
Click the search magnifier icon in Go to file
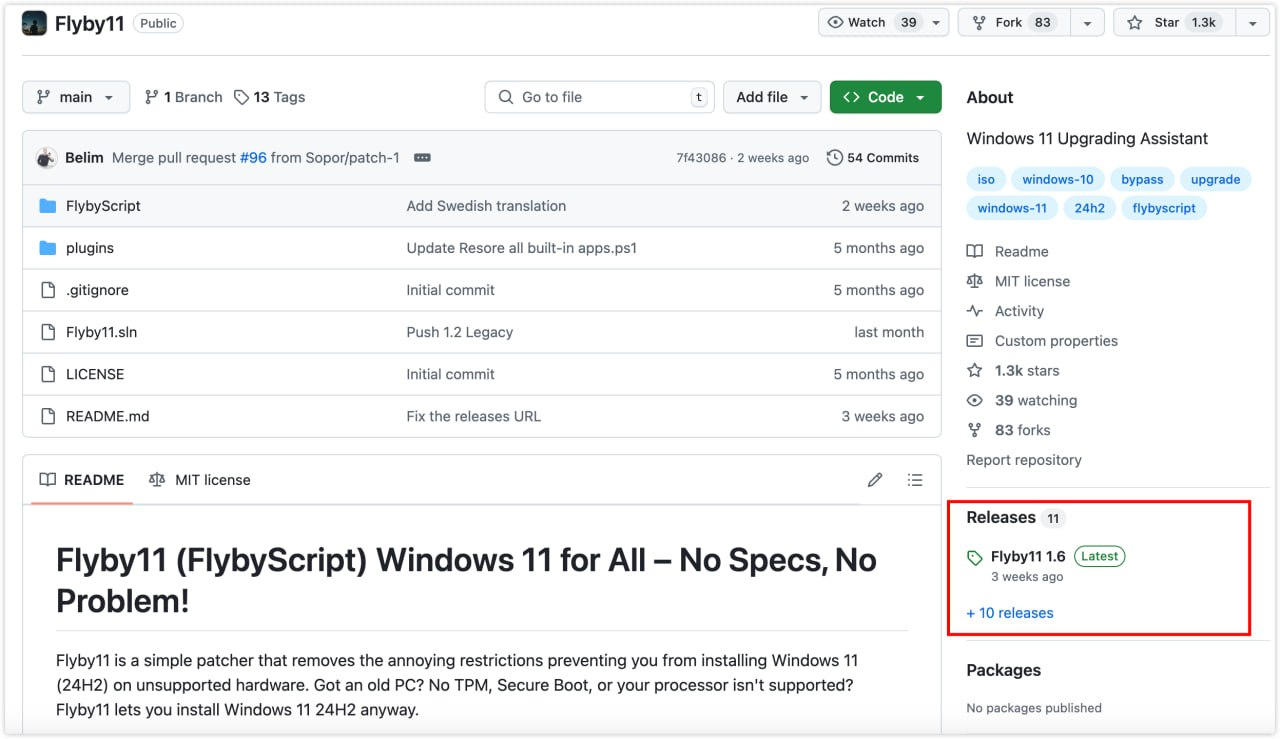click(x=505, y=97)
